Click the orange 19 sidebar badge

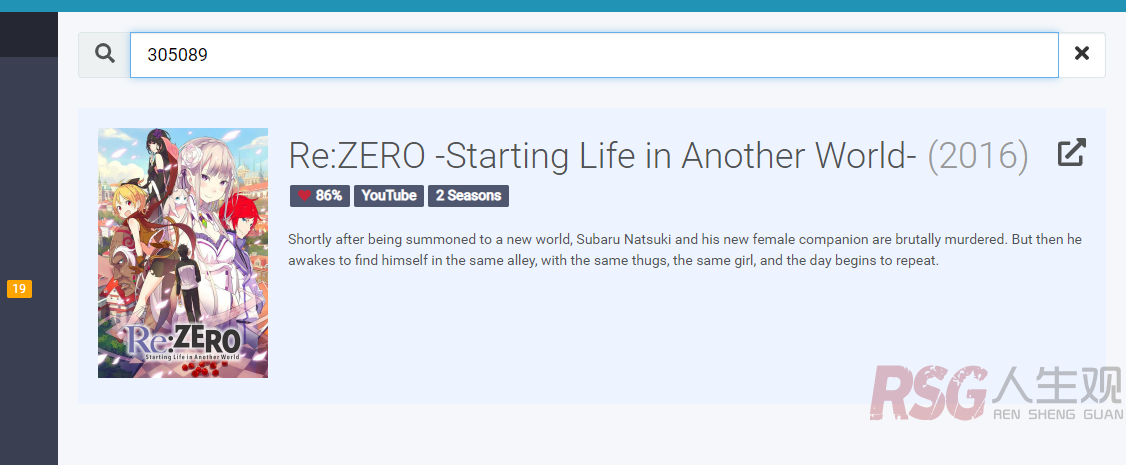19,289
